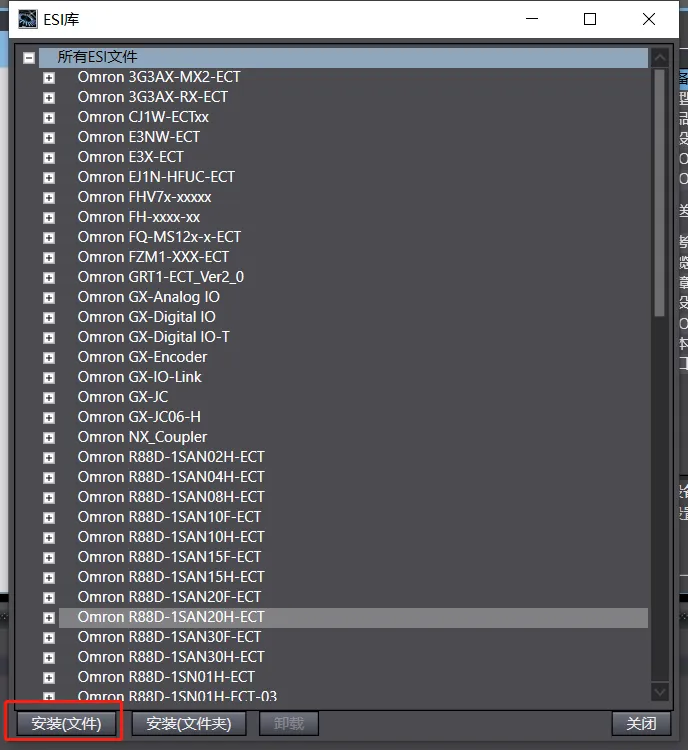Expand Omron R88D-1SAN20H-ECT tree node
The image size is (688, 750).
tap(49, 617)
